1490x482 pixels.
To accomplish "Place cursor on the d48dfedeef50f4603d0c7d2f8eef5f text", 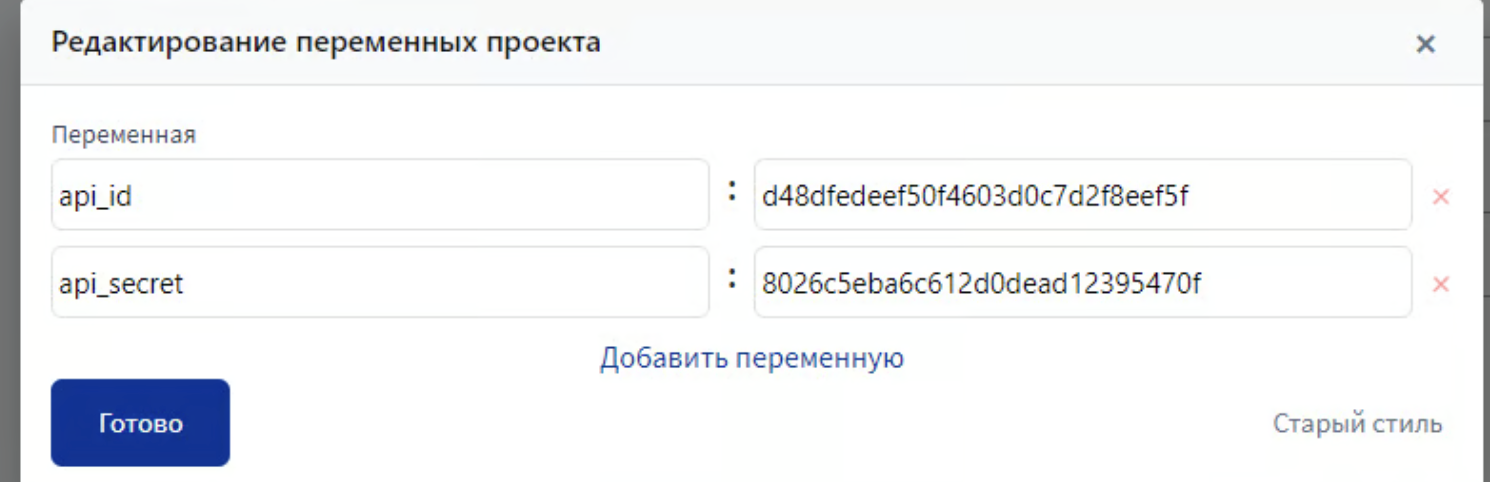I will pos(975,196).
